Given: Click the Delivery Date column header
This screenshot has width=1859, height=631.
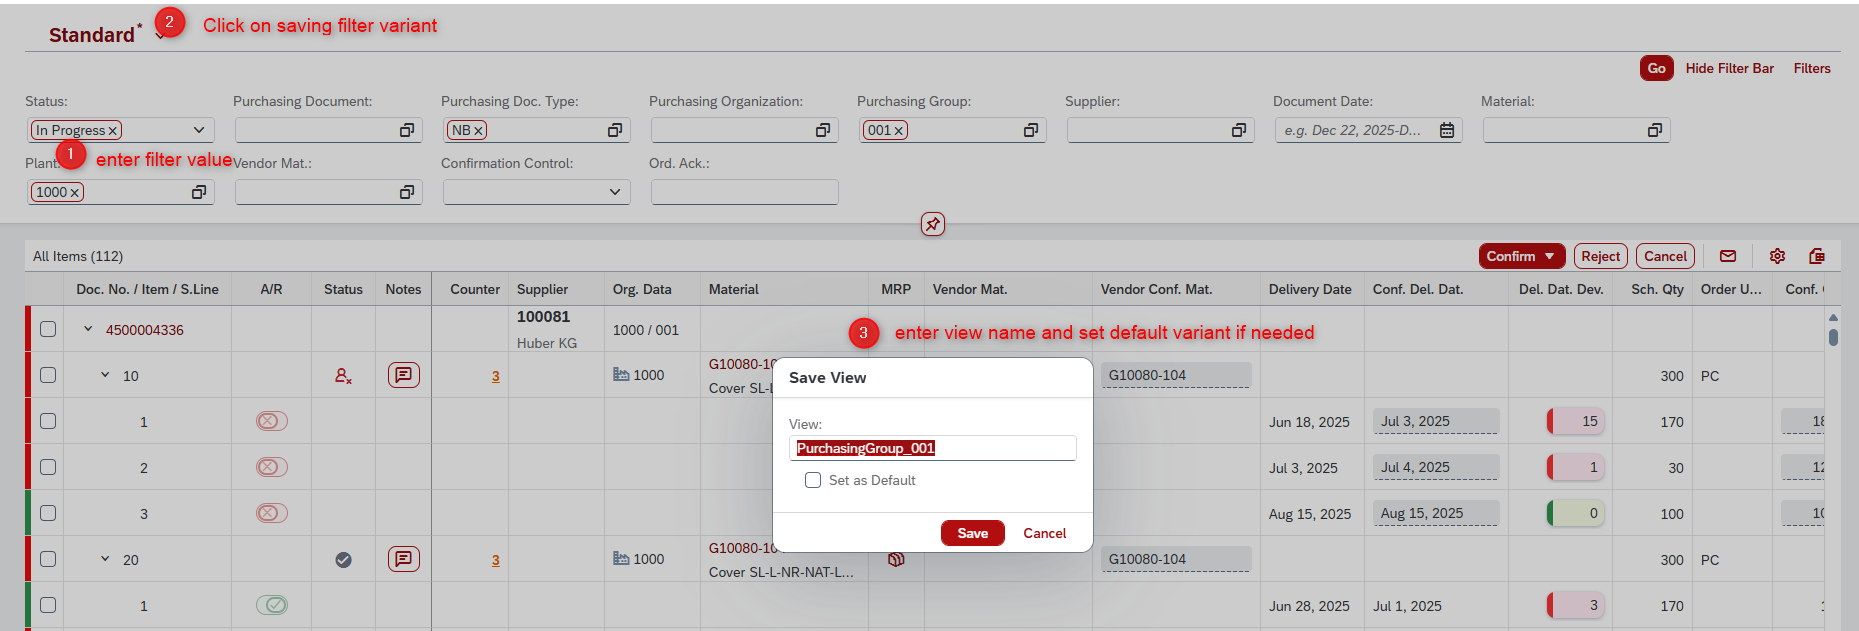Looking at the screenshot, I should coord(1309,289).
